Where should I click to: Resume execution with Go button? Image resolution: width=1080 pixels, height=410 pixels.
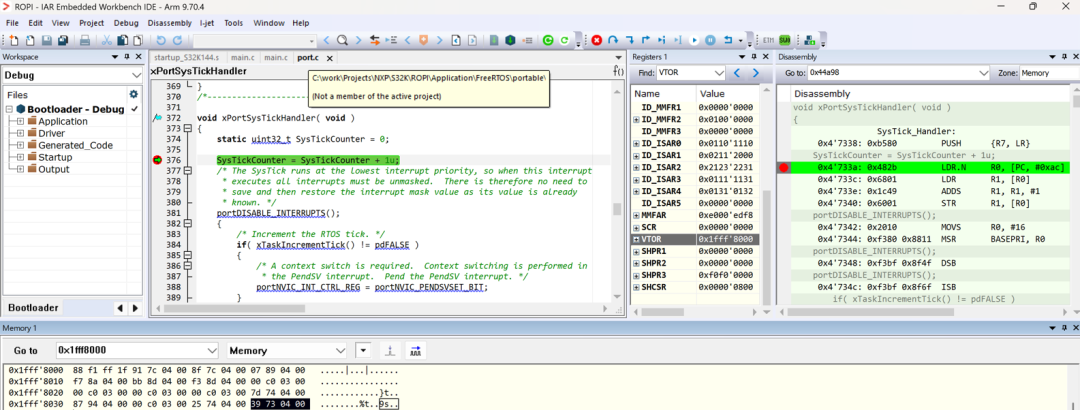pos(694,40)
